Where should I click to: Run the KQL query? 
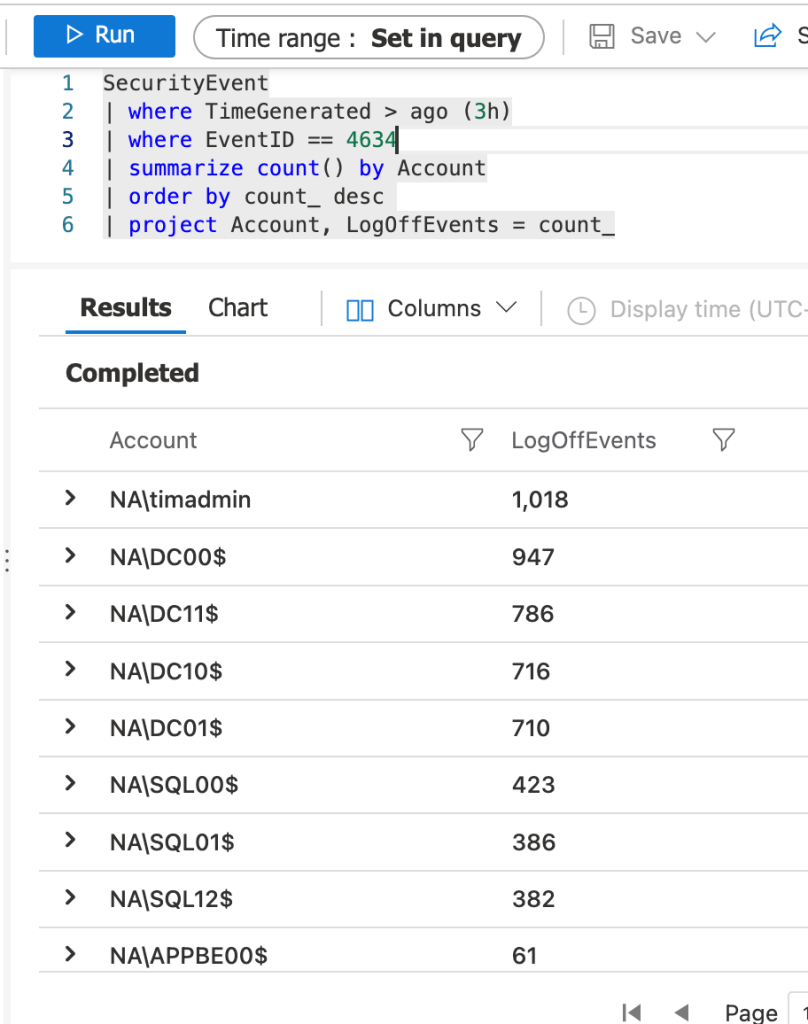tap(104, 36)
